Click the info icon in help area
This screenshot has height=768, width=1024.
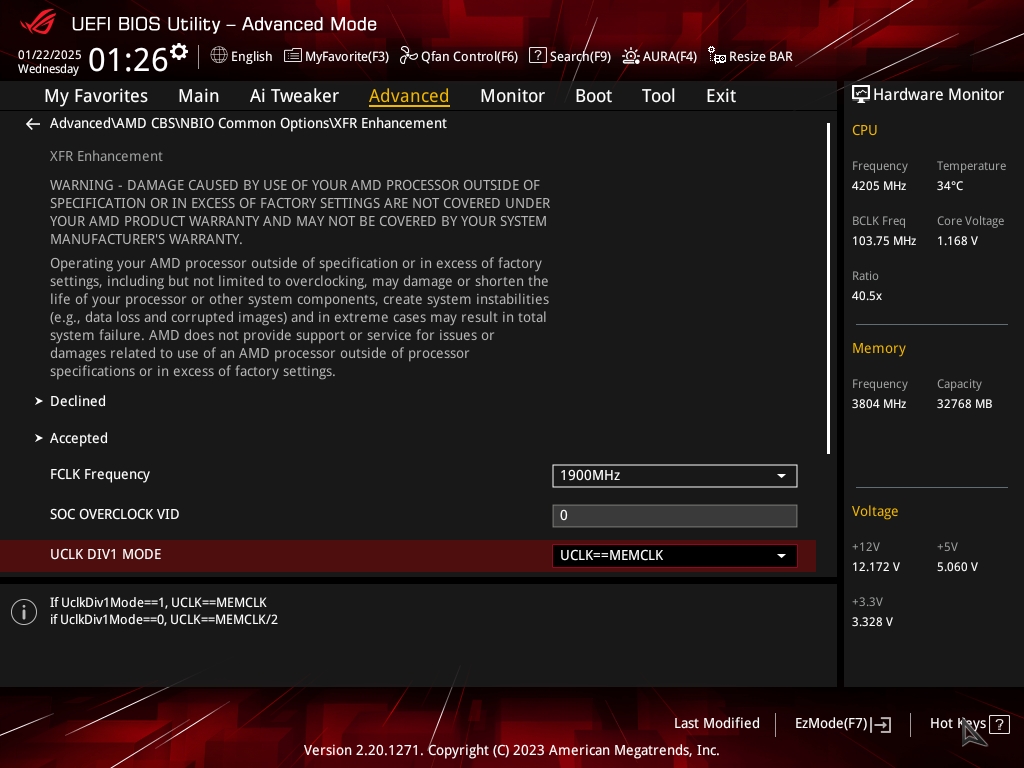[x=24, y=612]
